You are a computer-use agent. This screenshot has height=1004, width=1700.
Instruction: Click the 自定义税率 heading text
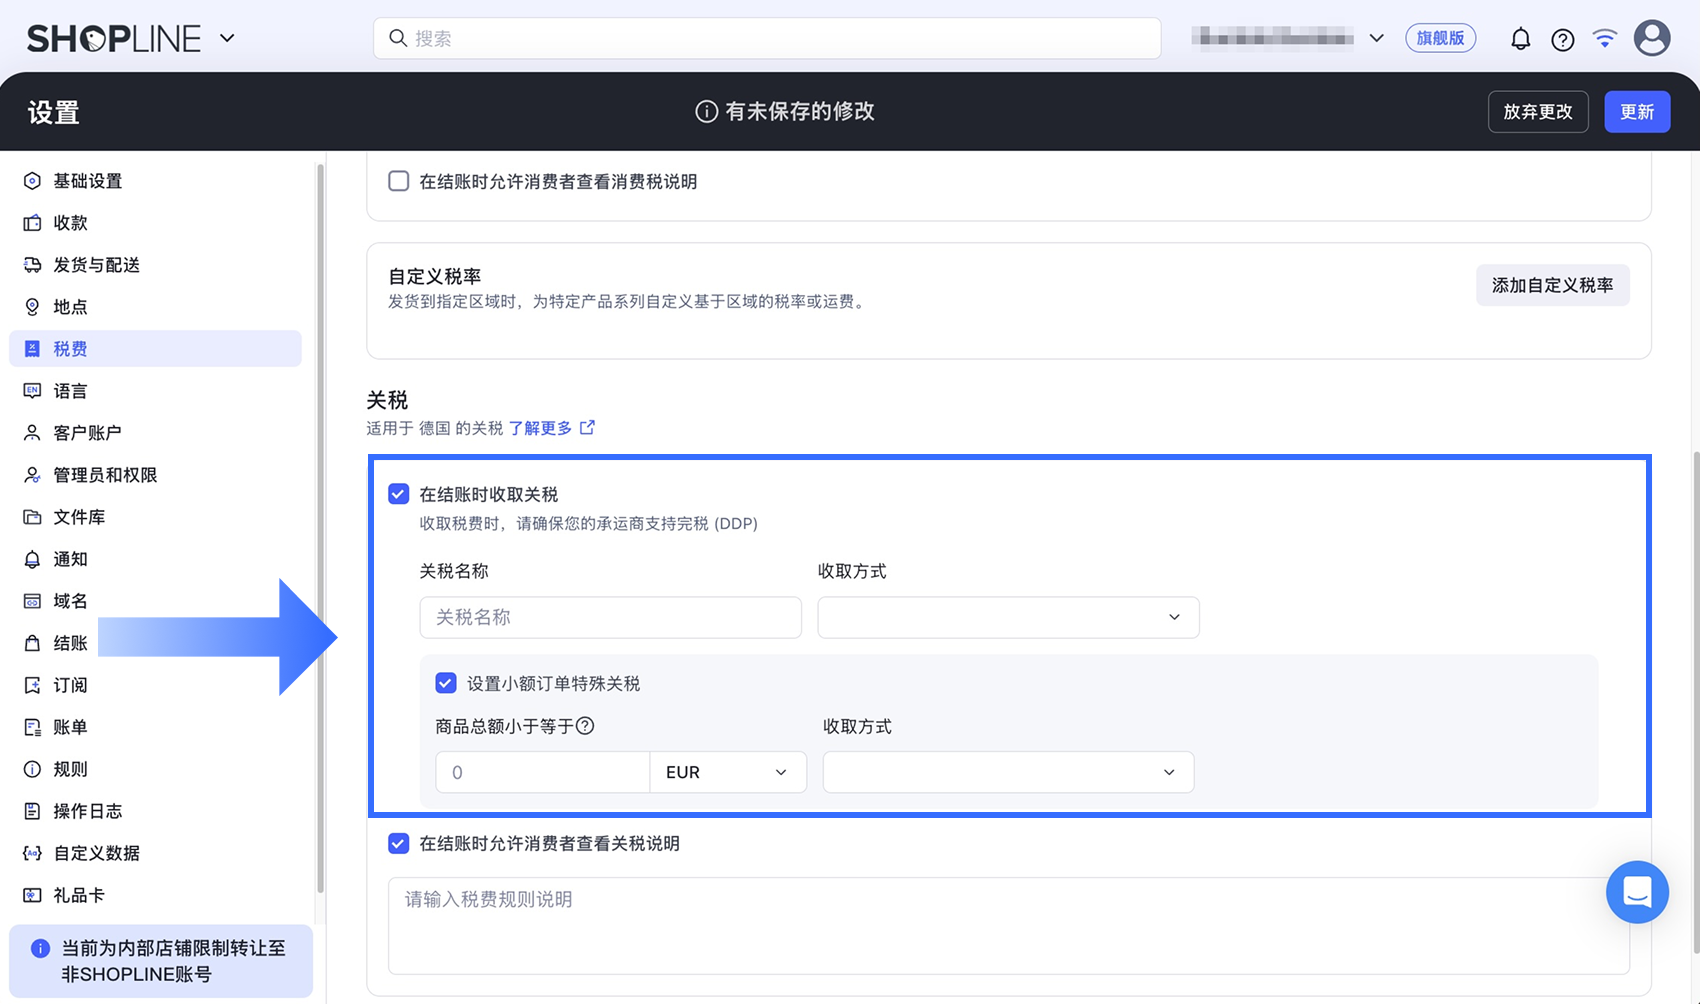(x=435, y=276)
